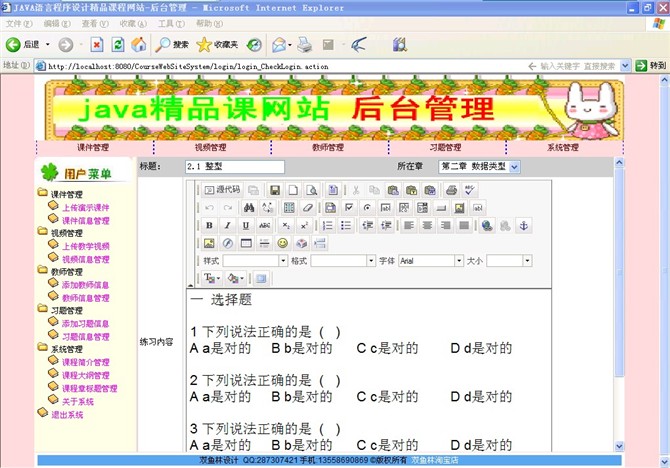Insert Flash object icon

coord(228,243)
